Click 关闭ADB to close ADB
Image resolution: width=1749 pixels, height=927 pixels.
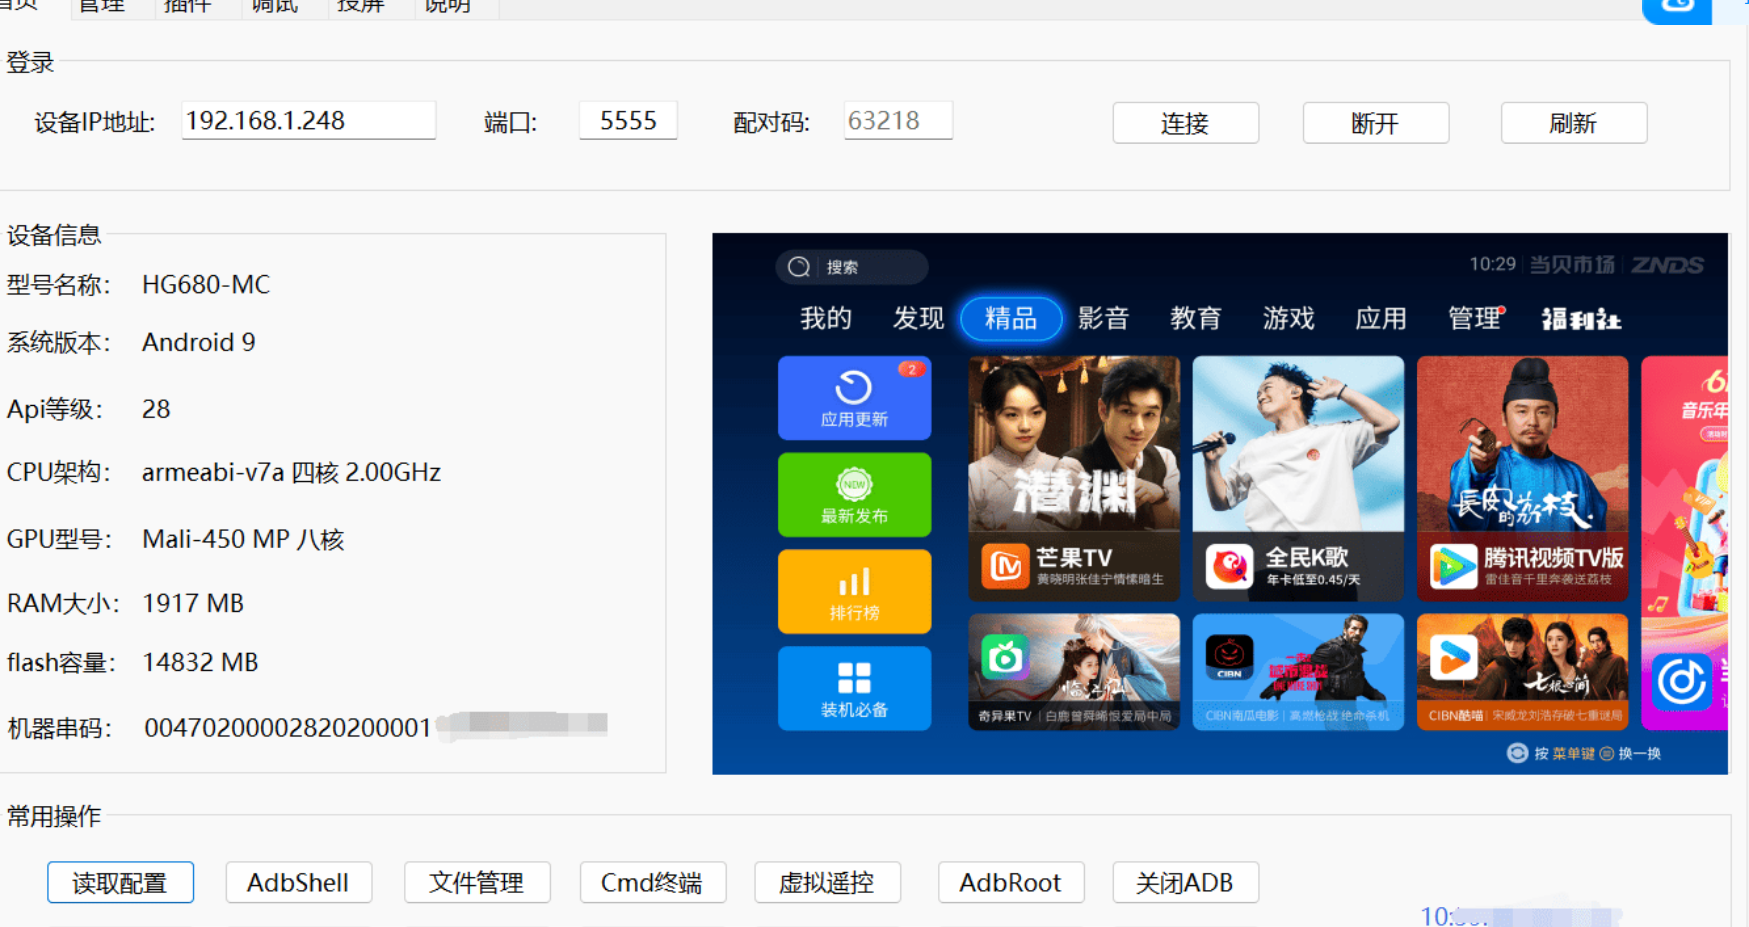1185,883
